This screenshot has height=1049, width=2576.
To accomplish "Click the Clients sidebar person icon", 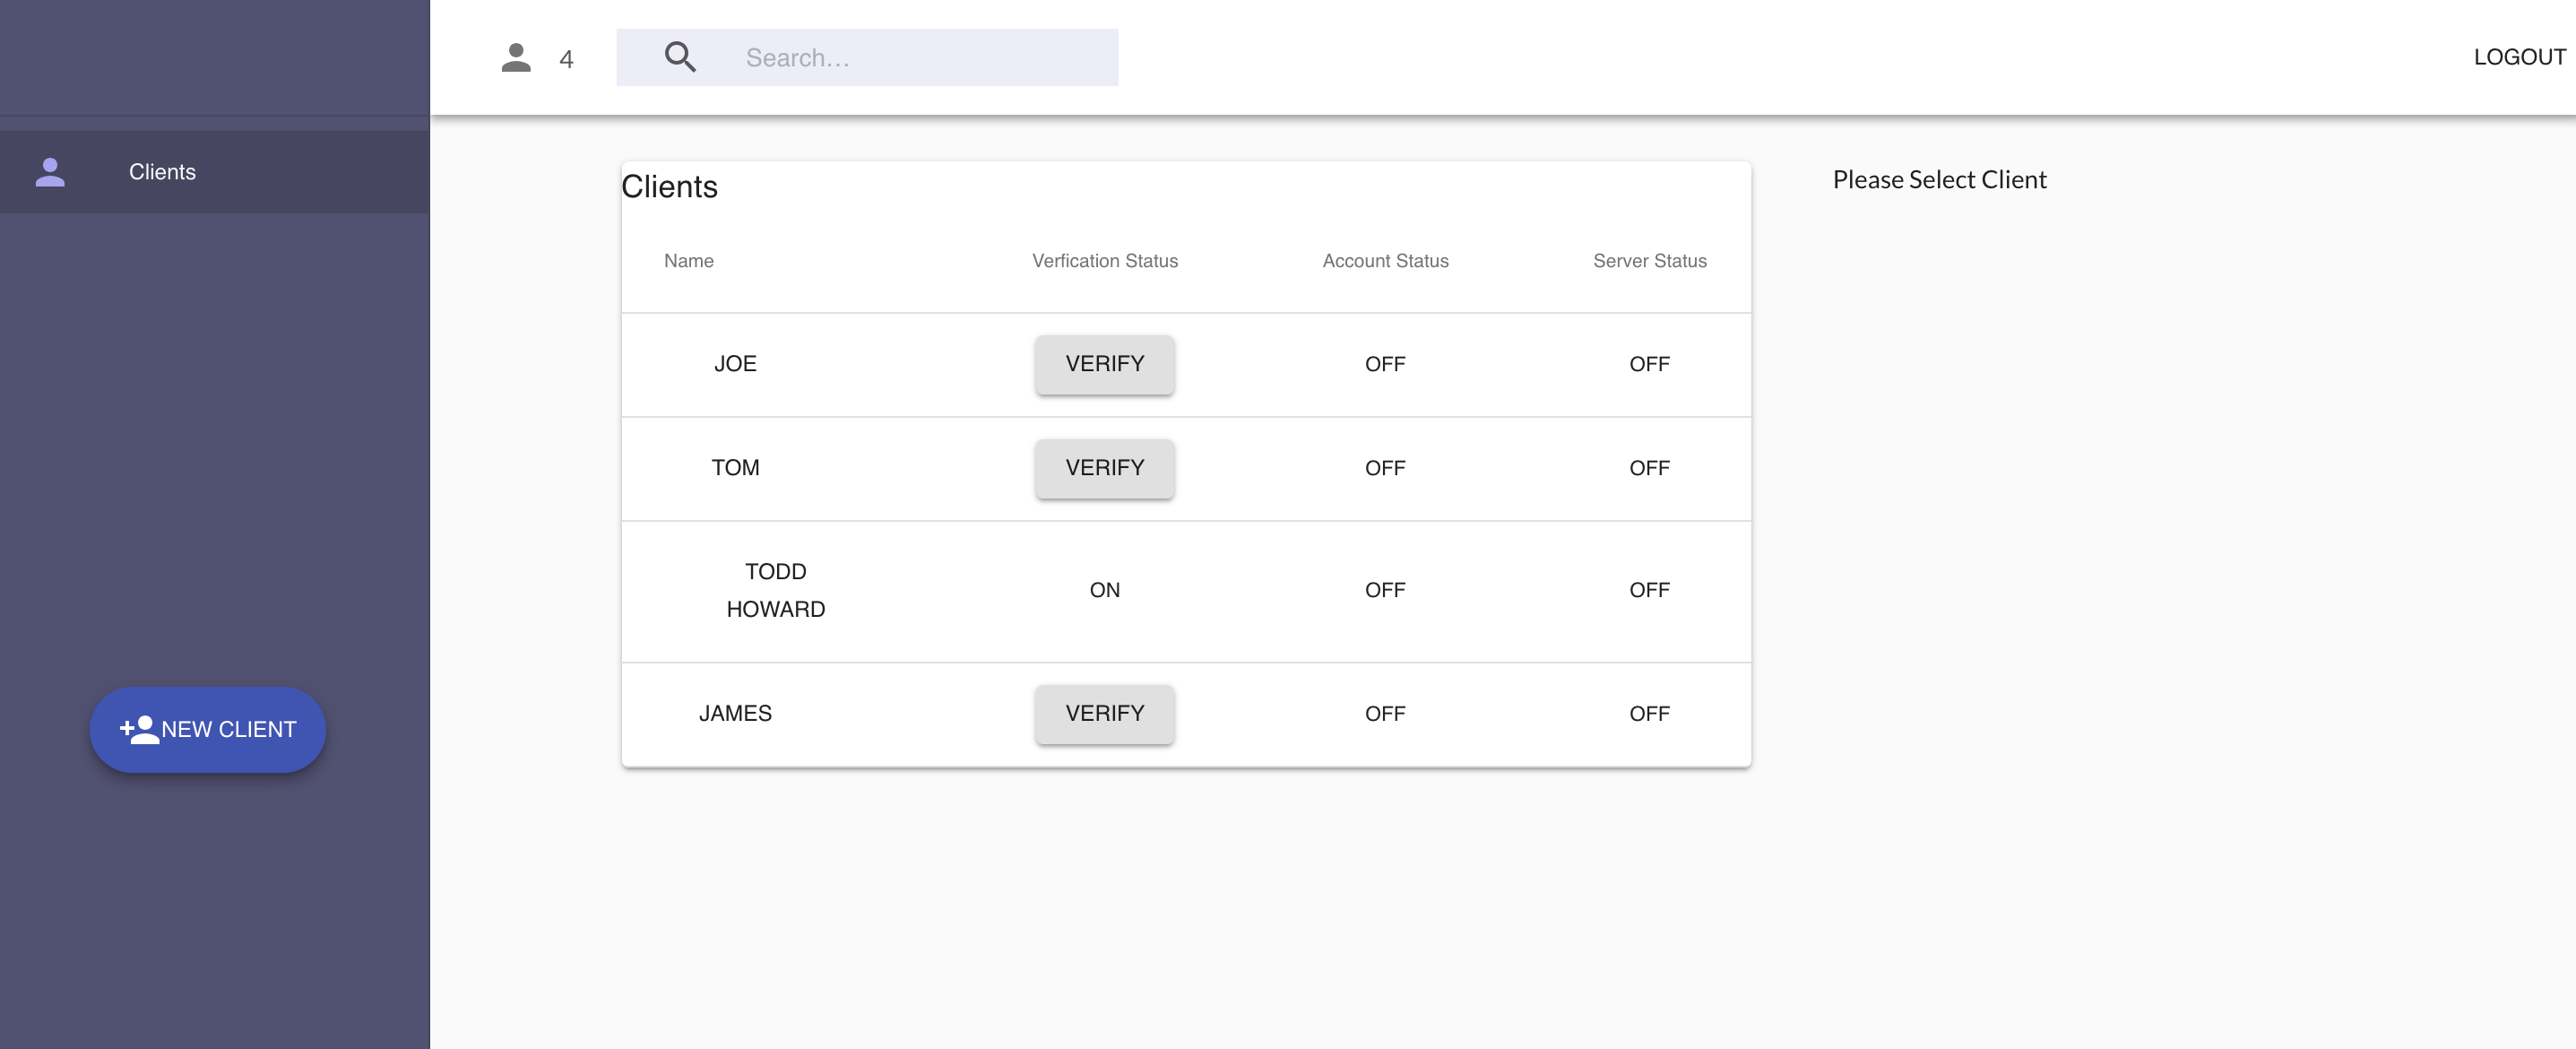I will pos(50,172).
